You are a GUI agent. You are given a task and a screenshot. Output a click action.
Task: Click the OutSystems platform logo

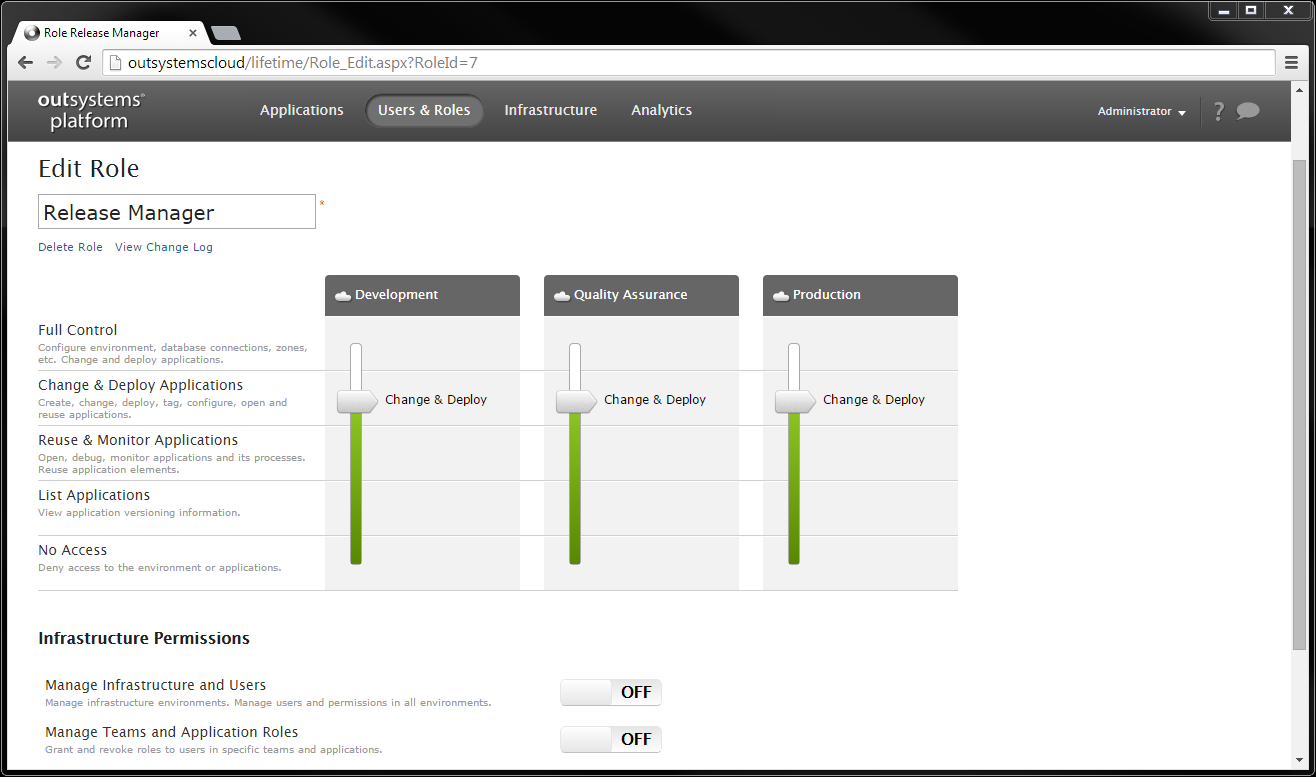point(90,110)
